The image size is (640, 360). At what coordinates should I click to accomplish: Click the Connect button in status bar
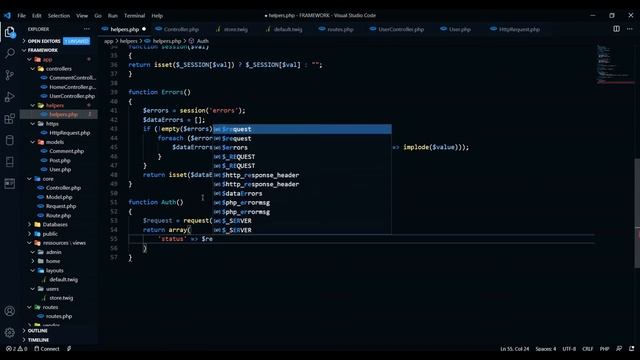point(47,349)
